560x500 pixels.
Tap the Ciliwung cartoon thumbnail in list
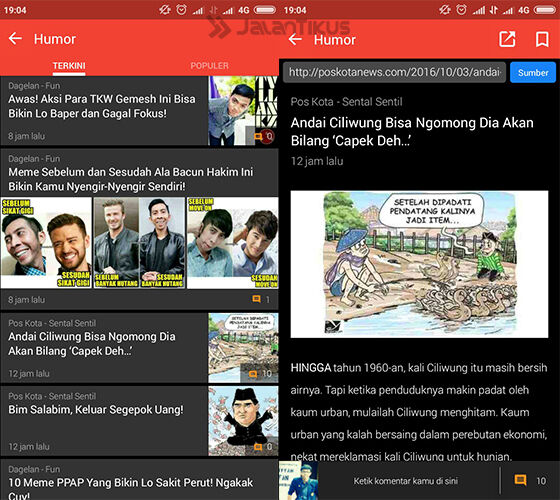click(243, 348)
